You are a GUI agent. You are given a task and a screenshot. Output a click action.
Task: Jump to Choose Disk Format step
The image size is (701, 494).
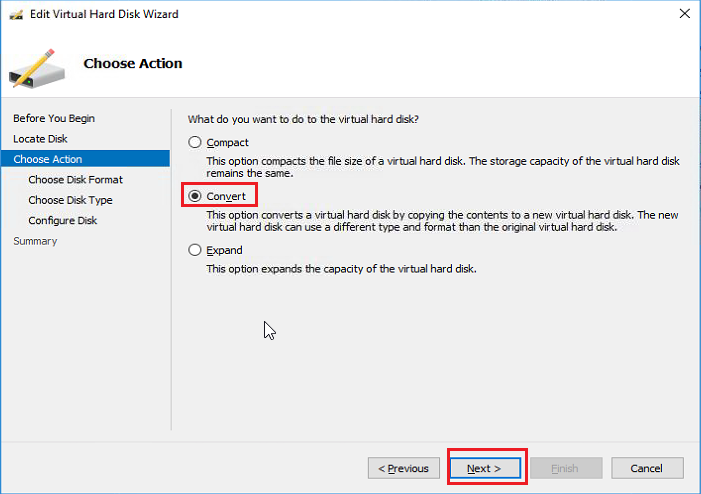pyautogui.click(x=76, y=179)
